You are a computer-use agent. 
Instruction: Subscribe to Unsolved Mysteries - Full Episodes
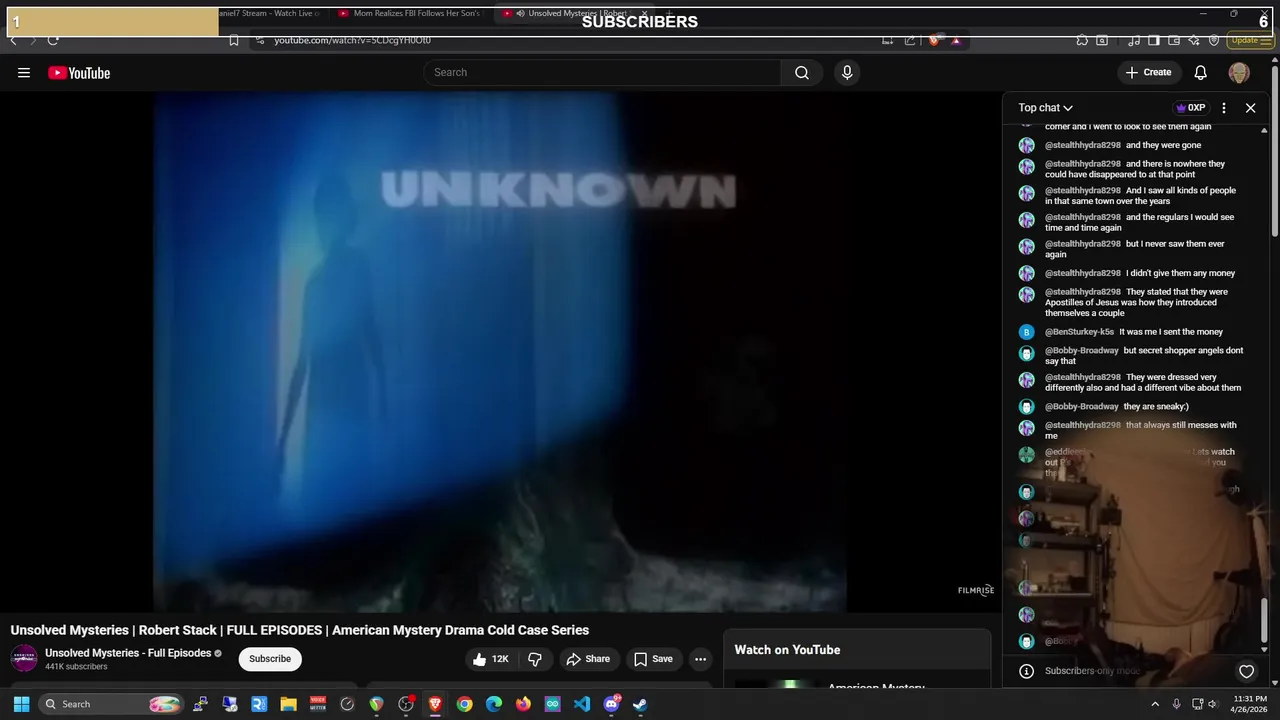tap(270, 659)
